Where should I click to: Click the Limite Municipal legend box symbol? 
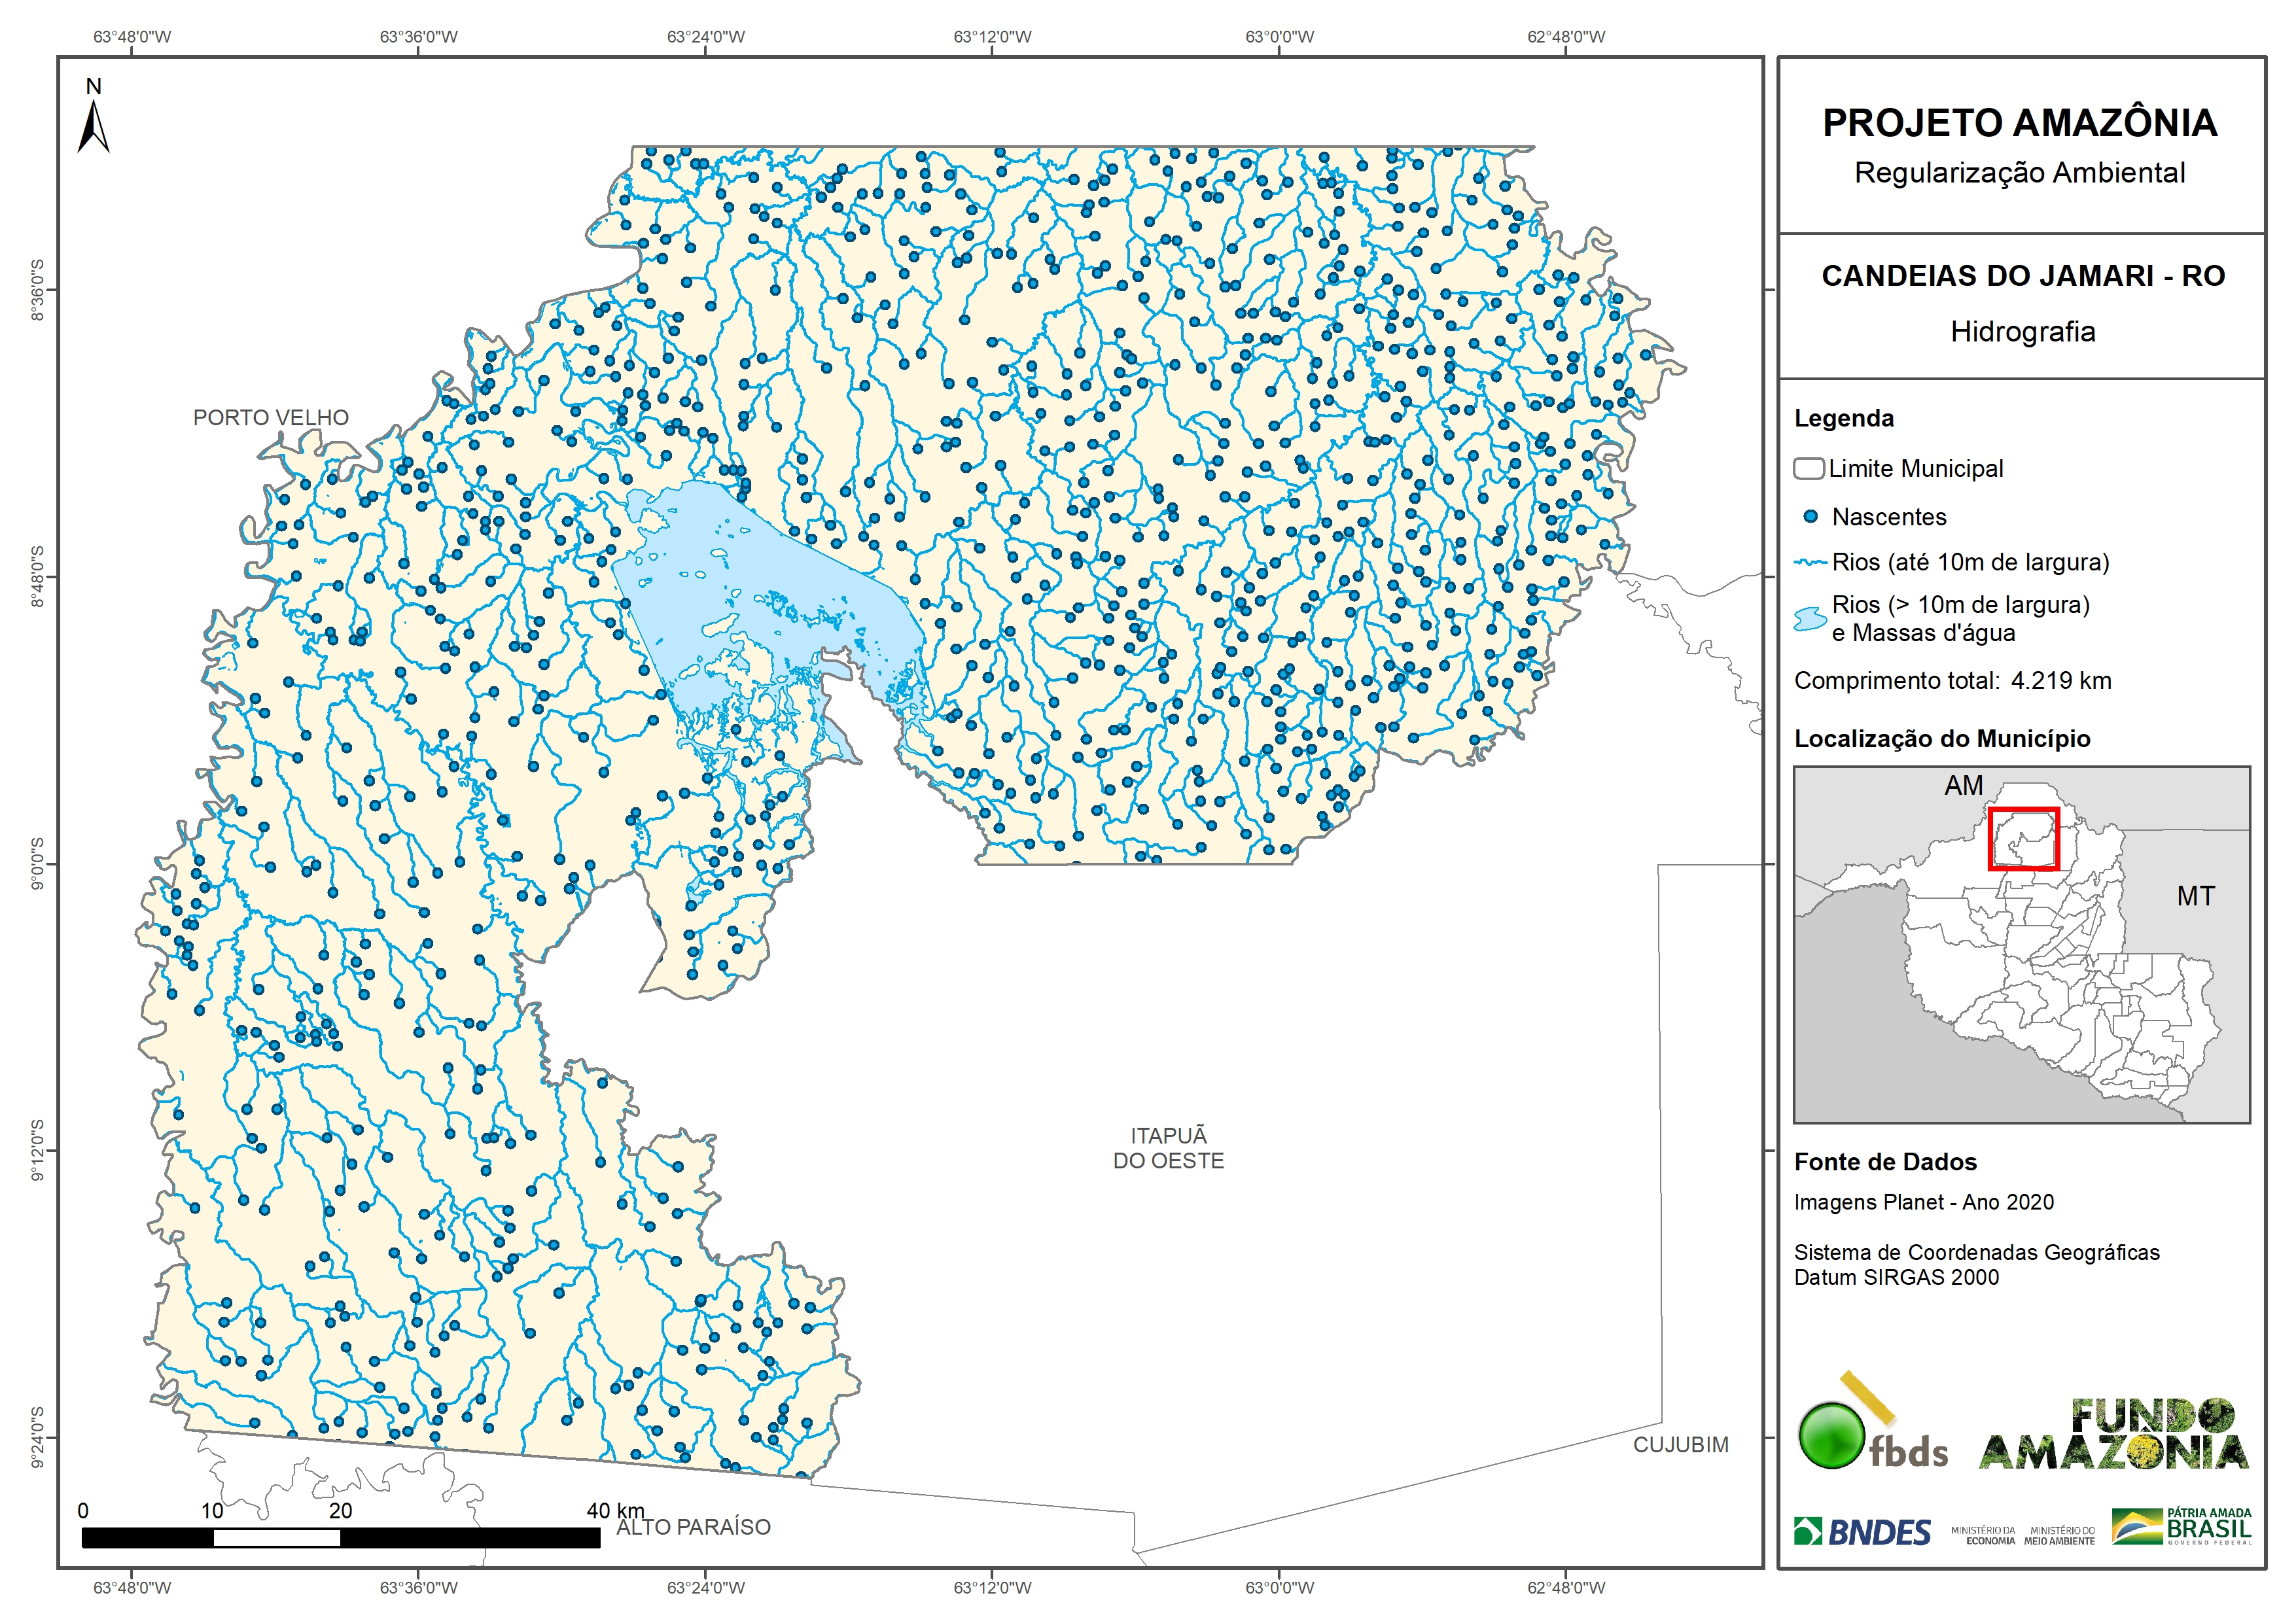pyautogui.click(x=1808, y=468)
